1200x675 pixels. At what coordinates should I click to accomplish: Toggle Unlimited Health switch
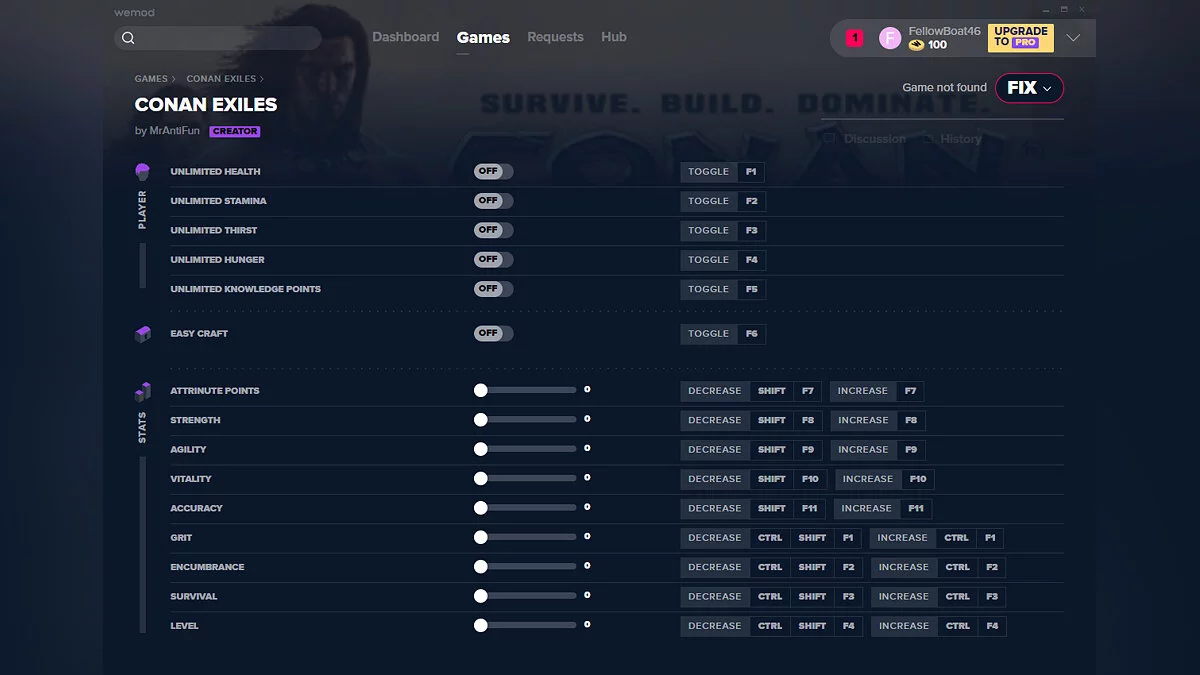493,172
